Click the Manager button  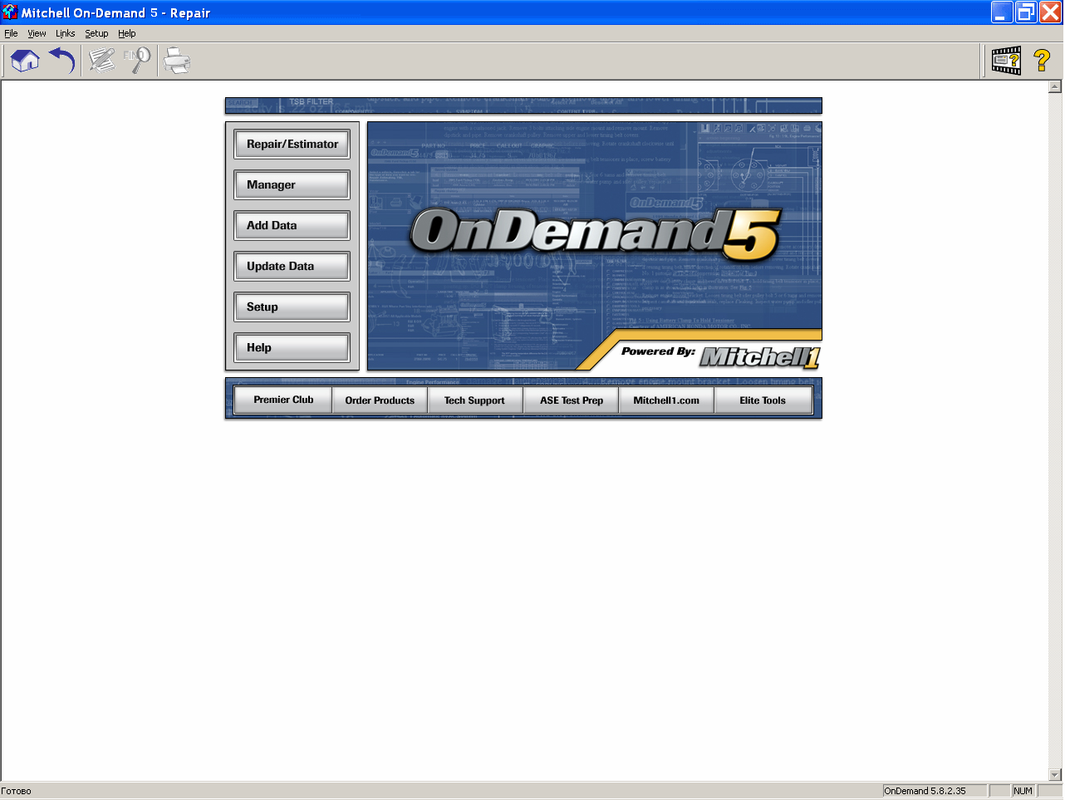click(x=292, y=185)
